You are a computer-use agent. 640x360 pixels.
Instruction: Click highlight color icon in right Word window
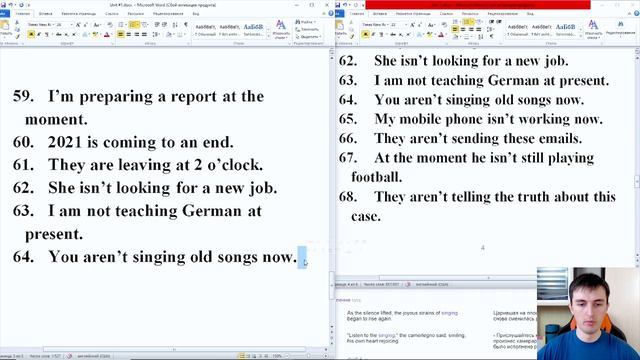coord(429,35)
